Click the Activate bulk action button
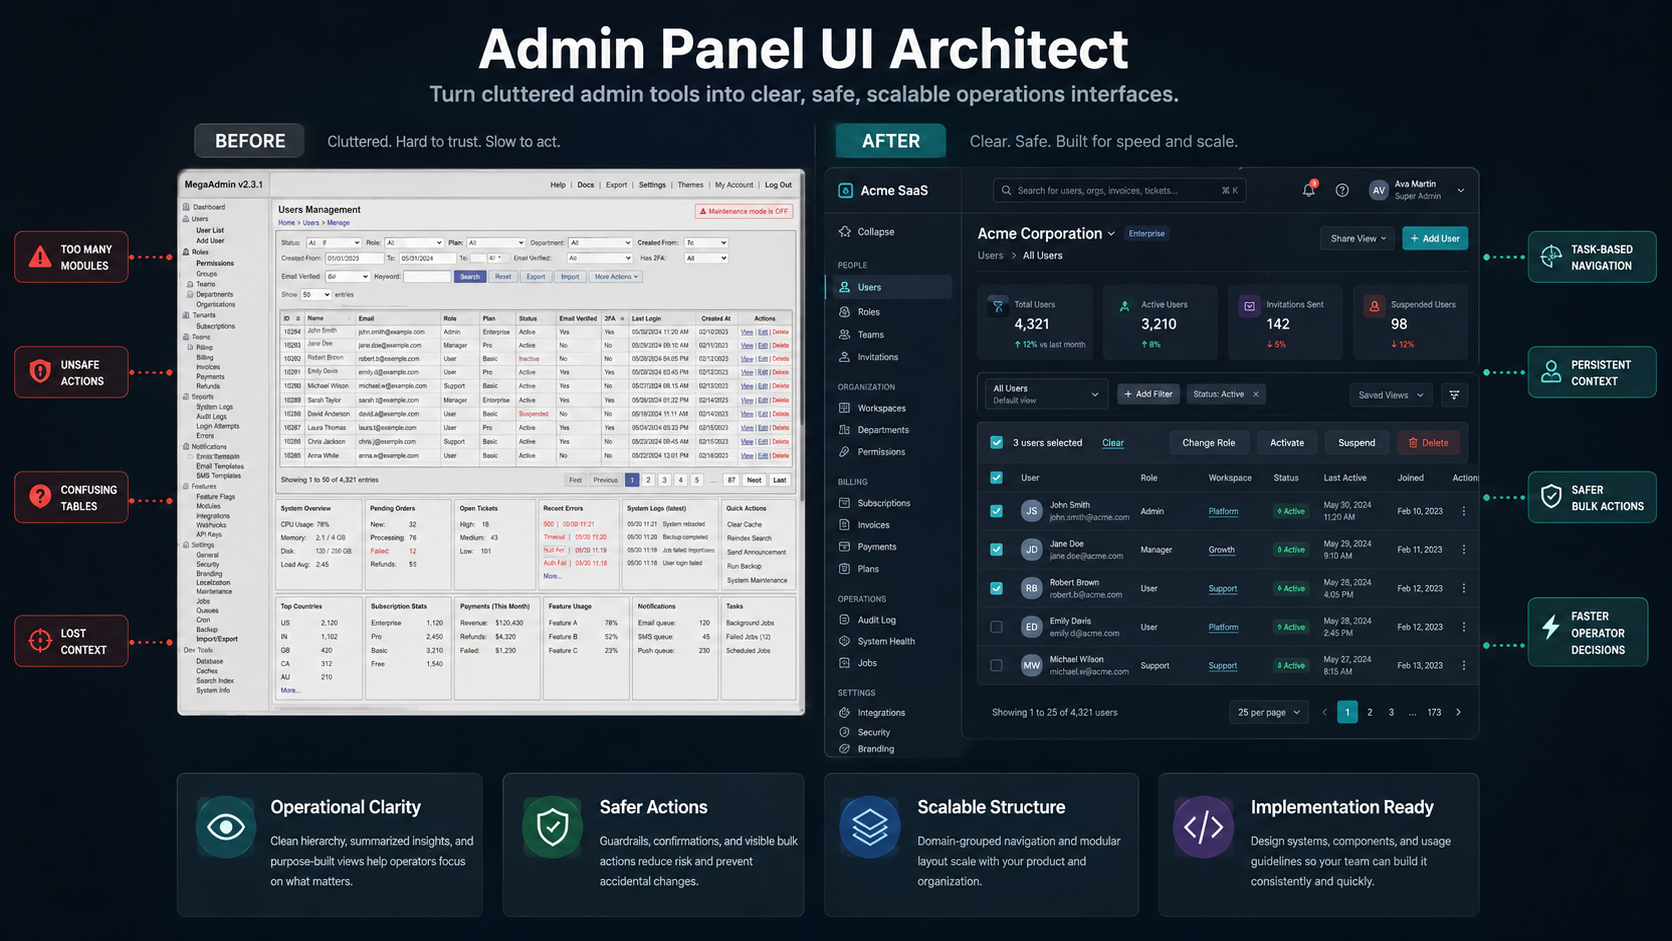The width and height of the screenshot is (1672, 941). (x=1287, y=442)
